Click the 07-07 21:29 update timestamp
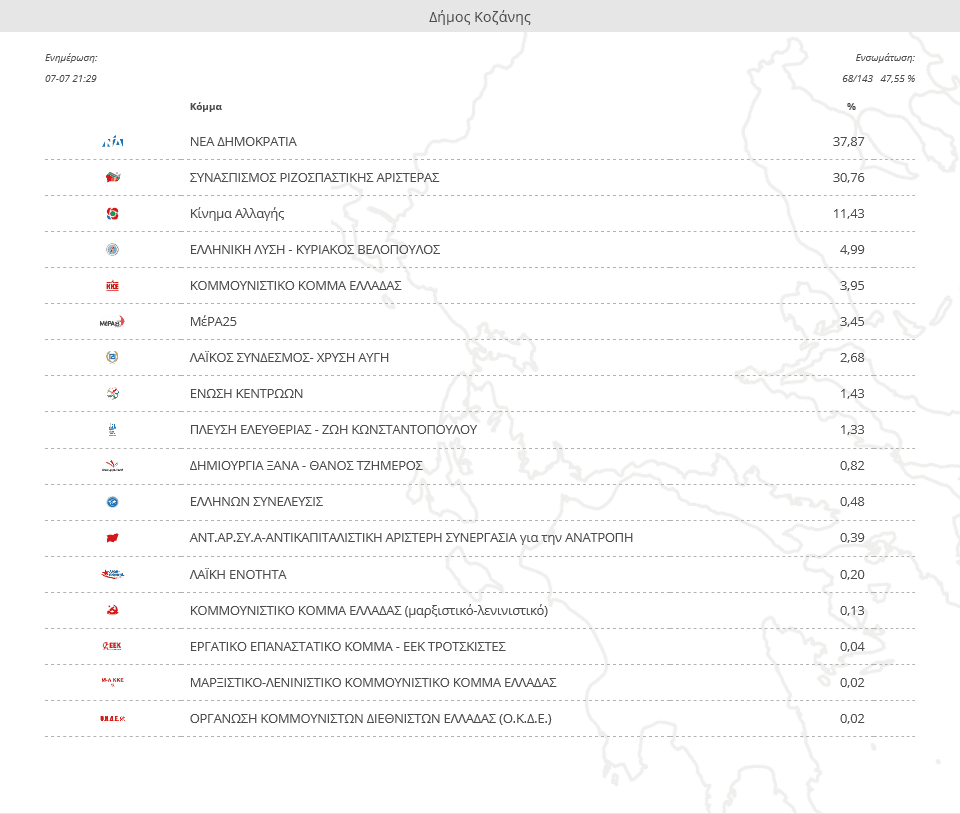The image size is (960, 814). click(71, 78)
